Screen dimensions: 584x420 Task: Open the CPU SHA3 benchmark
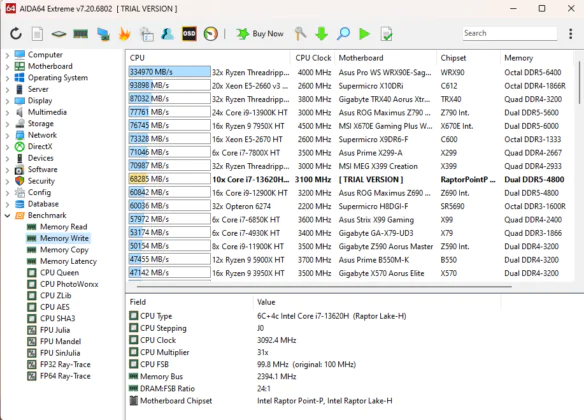[57, 318]
